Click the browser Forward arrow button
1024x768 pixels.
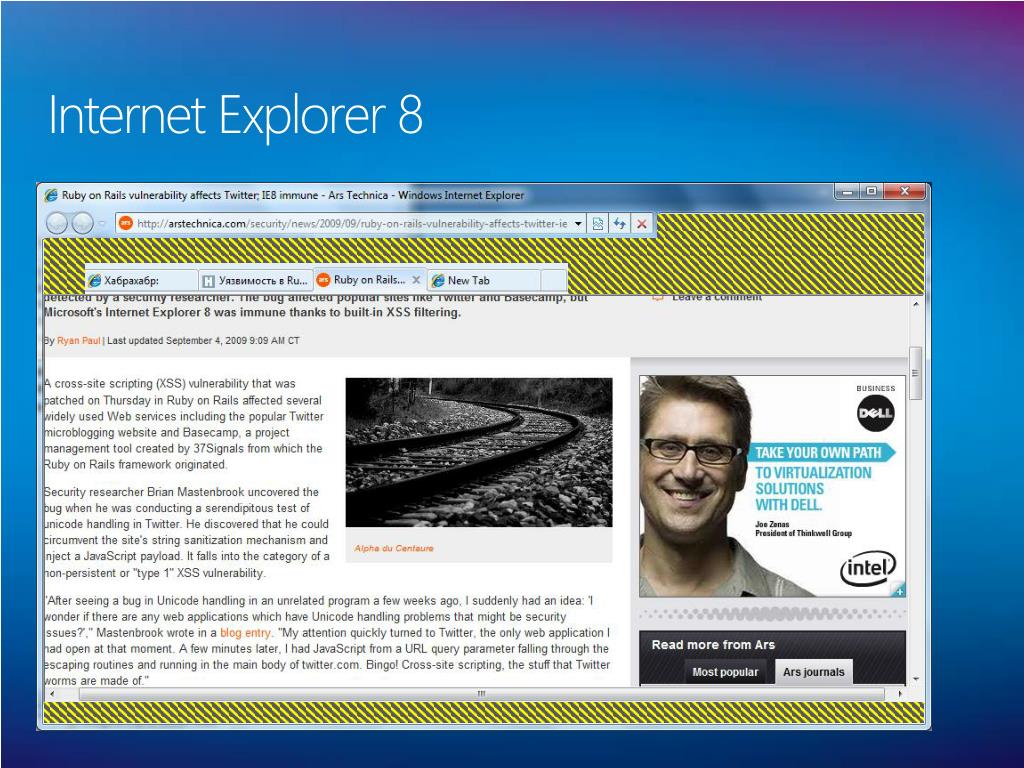pyautogui.click(x=82, y=223)
